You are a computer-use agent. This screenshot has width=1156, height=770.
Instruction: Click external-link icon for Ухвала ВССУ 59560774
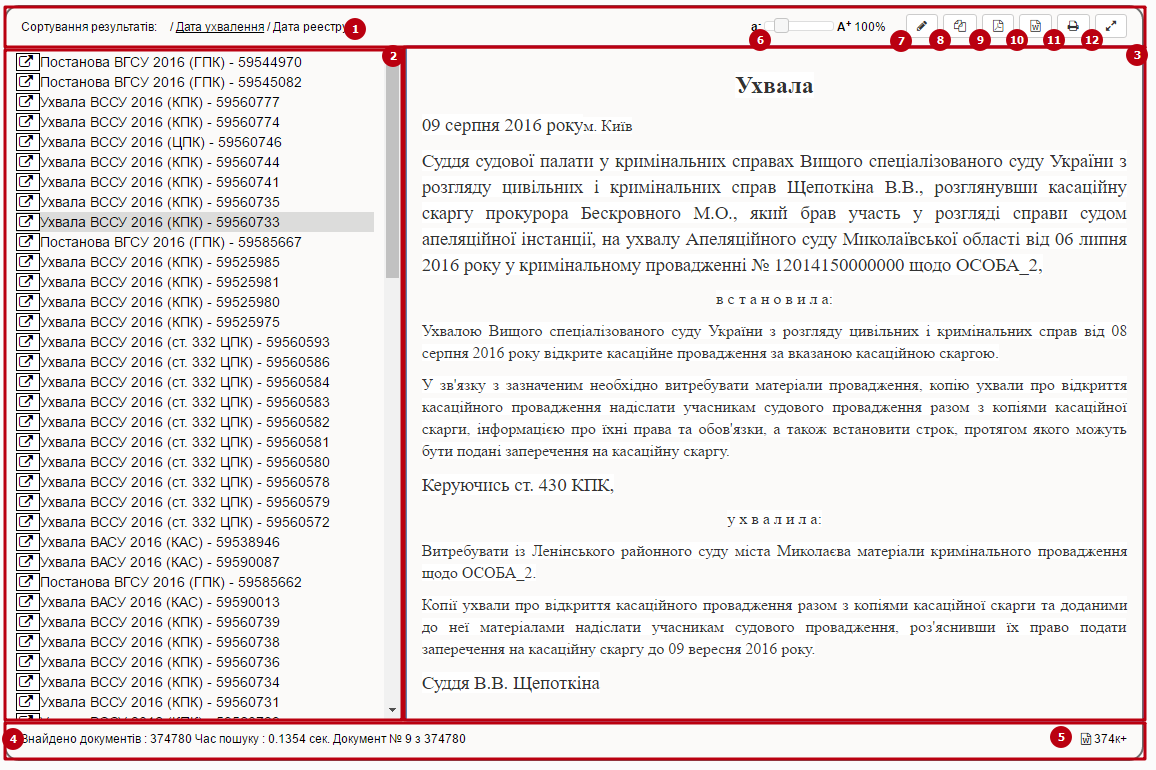pos(27,122)
